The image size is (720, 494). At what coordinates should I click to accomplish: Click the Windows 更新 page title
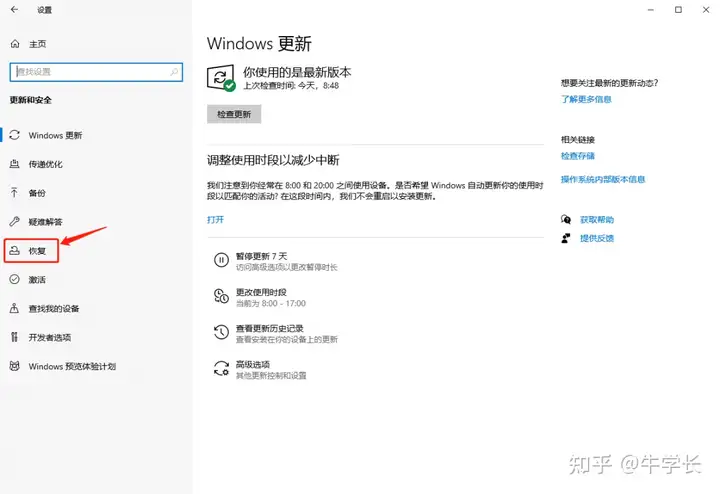tap(259, 44)
